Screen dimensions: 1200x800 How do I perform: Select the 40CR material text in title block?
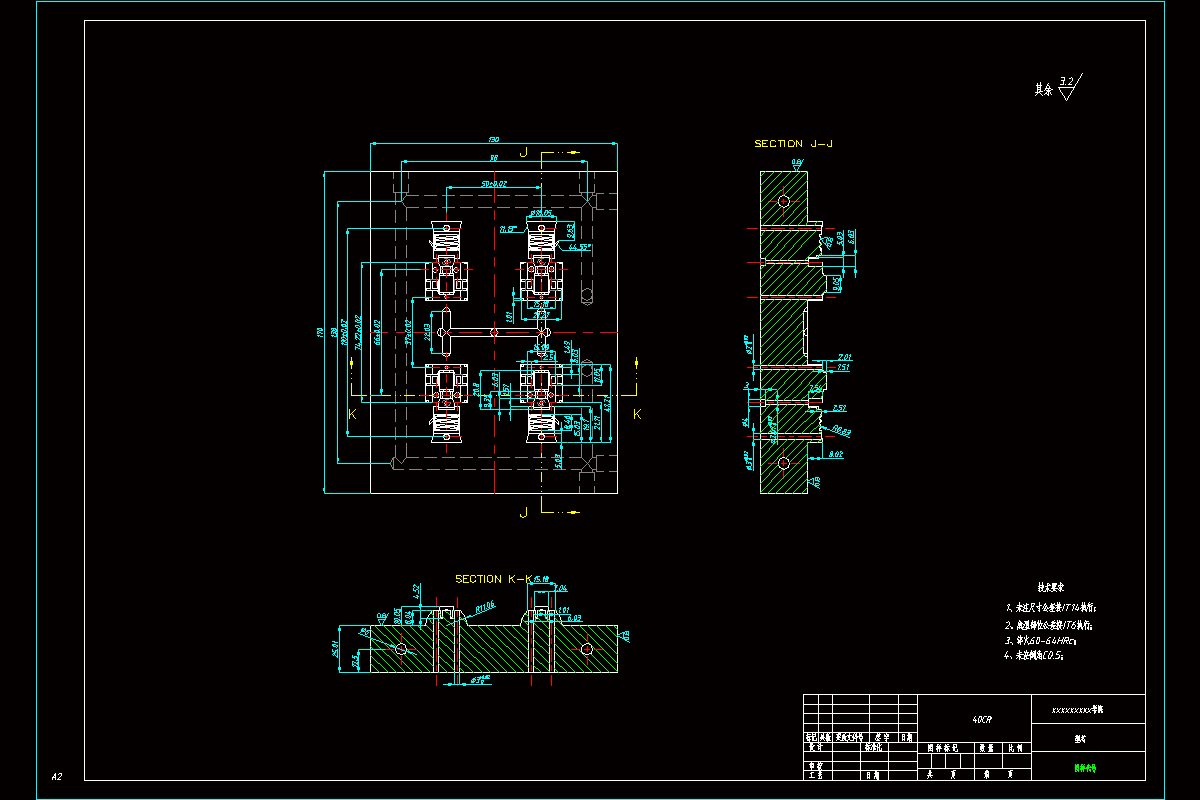pos(982,720)
